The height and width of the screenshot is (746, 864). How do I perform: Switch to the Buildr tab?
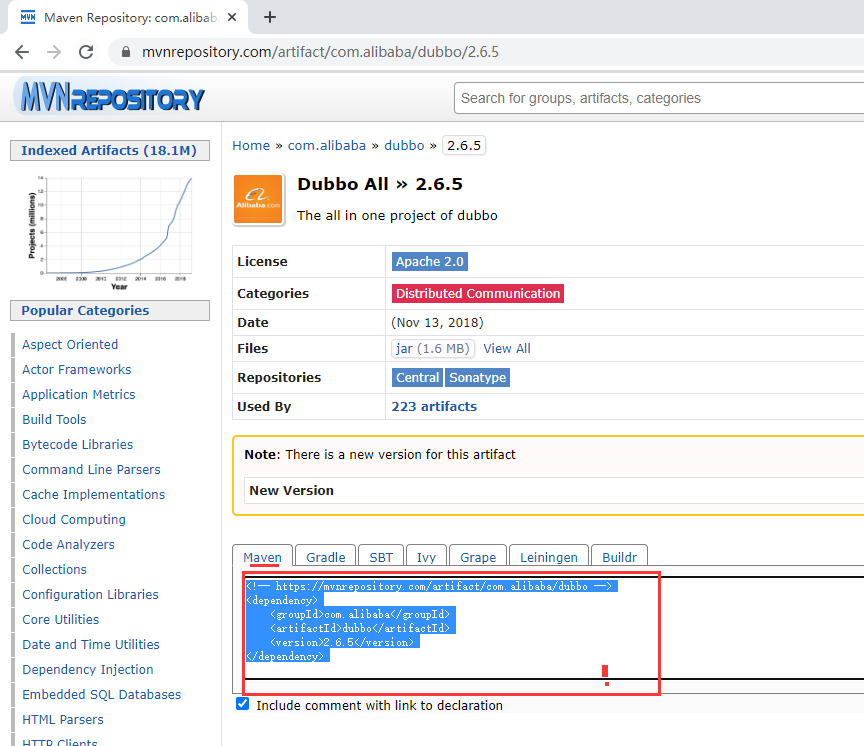619,557
